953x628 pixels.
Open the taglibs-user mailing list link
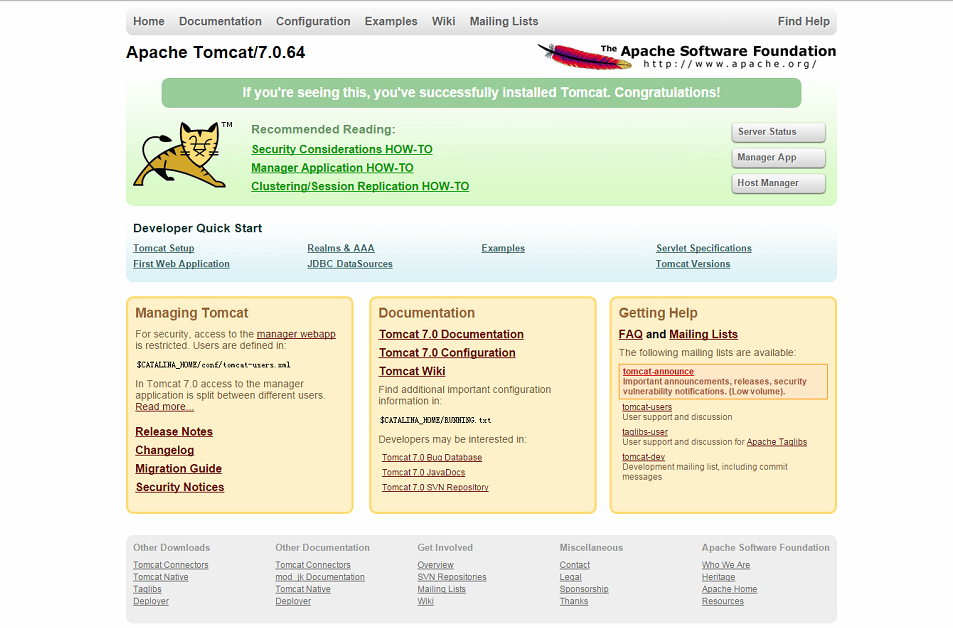point(644,432)
